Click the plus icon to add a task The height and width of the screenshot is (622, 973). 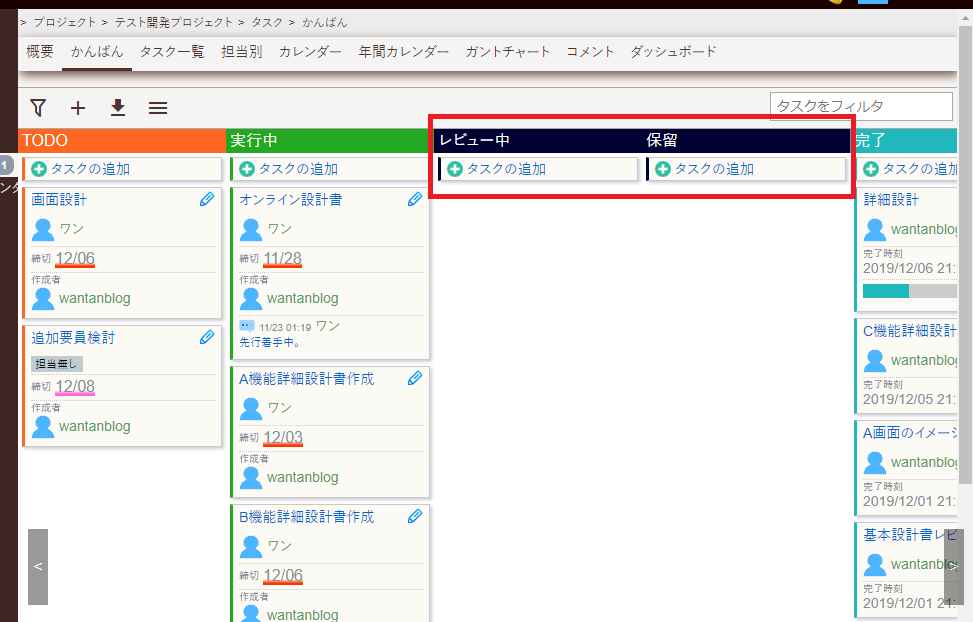pyautogui.click(x=78, y=107)
